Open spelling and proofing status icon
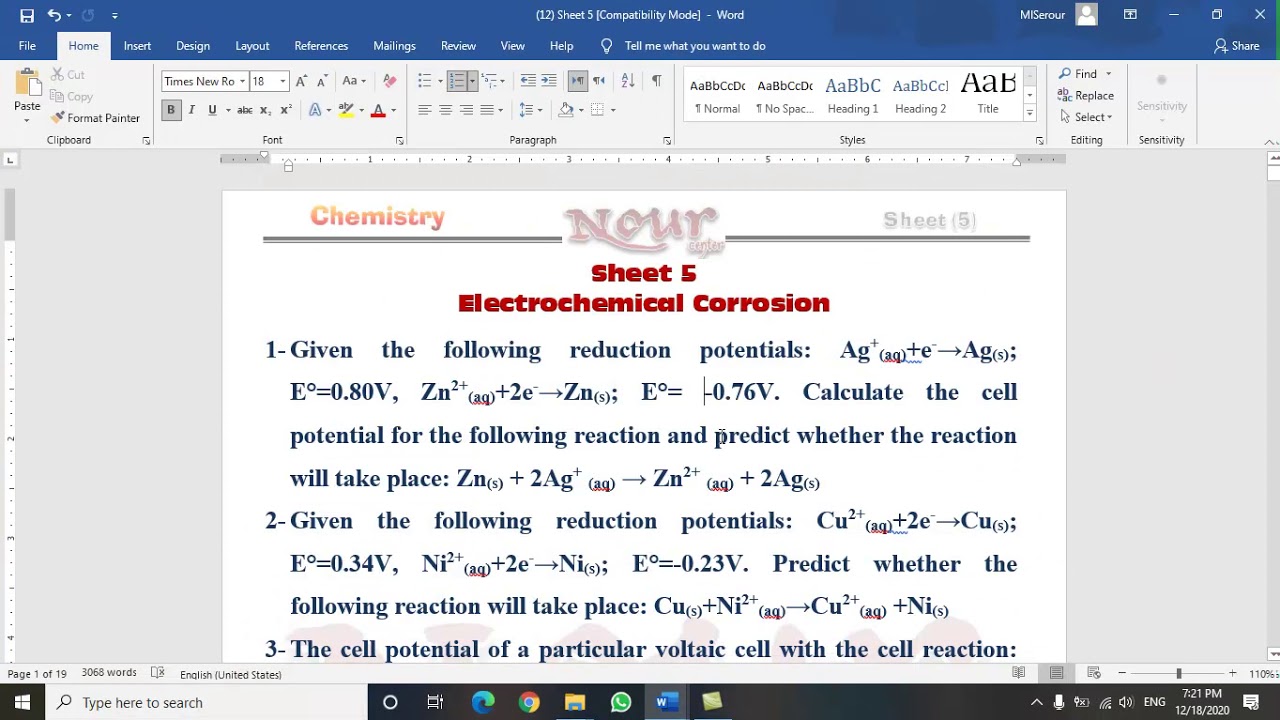Image resolution: width=1280 pixels, height=720 pixels. click(x=157, y=674)
